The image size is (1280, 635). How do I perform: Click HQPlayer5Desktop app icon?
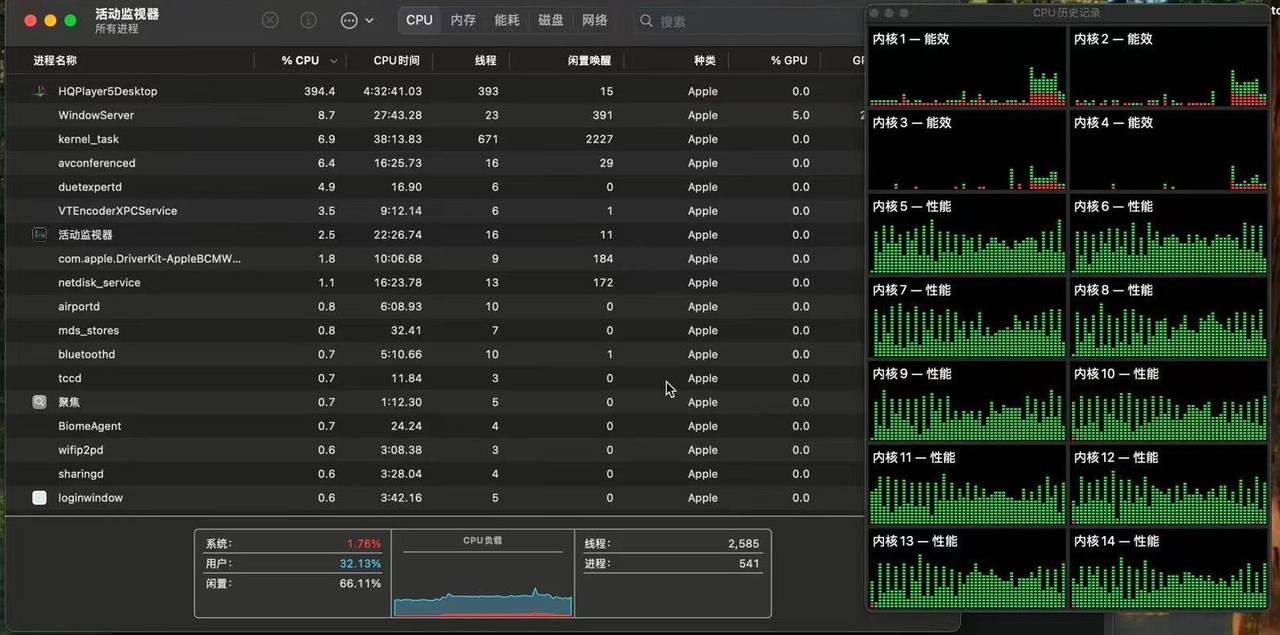[39, 91]
